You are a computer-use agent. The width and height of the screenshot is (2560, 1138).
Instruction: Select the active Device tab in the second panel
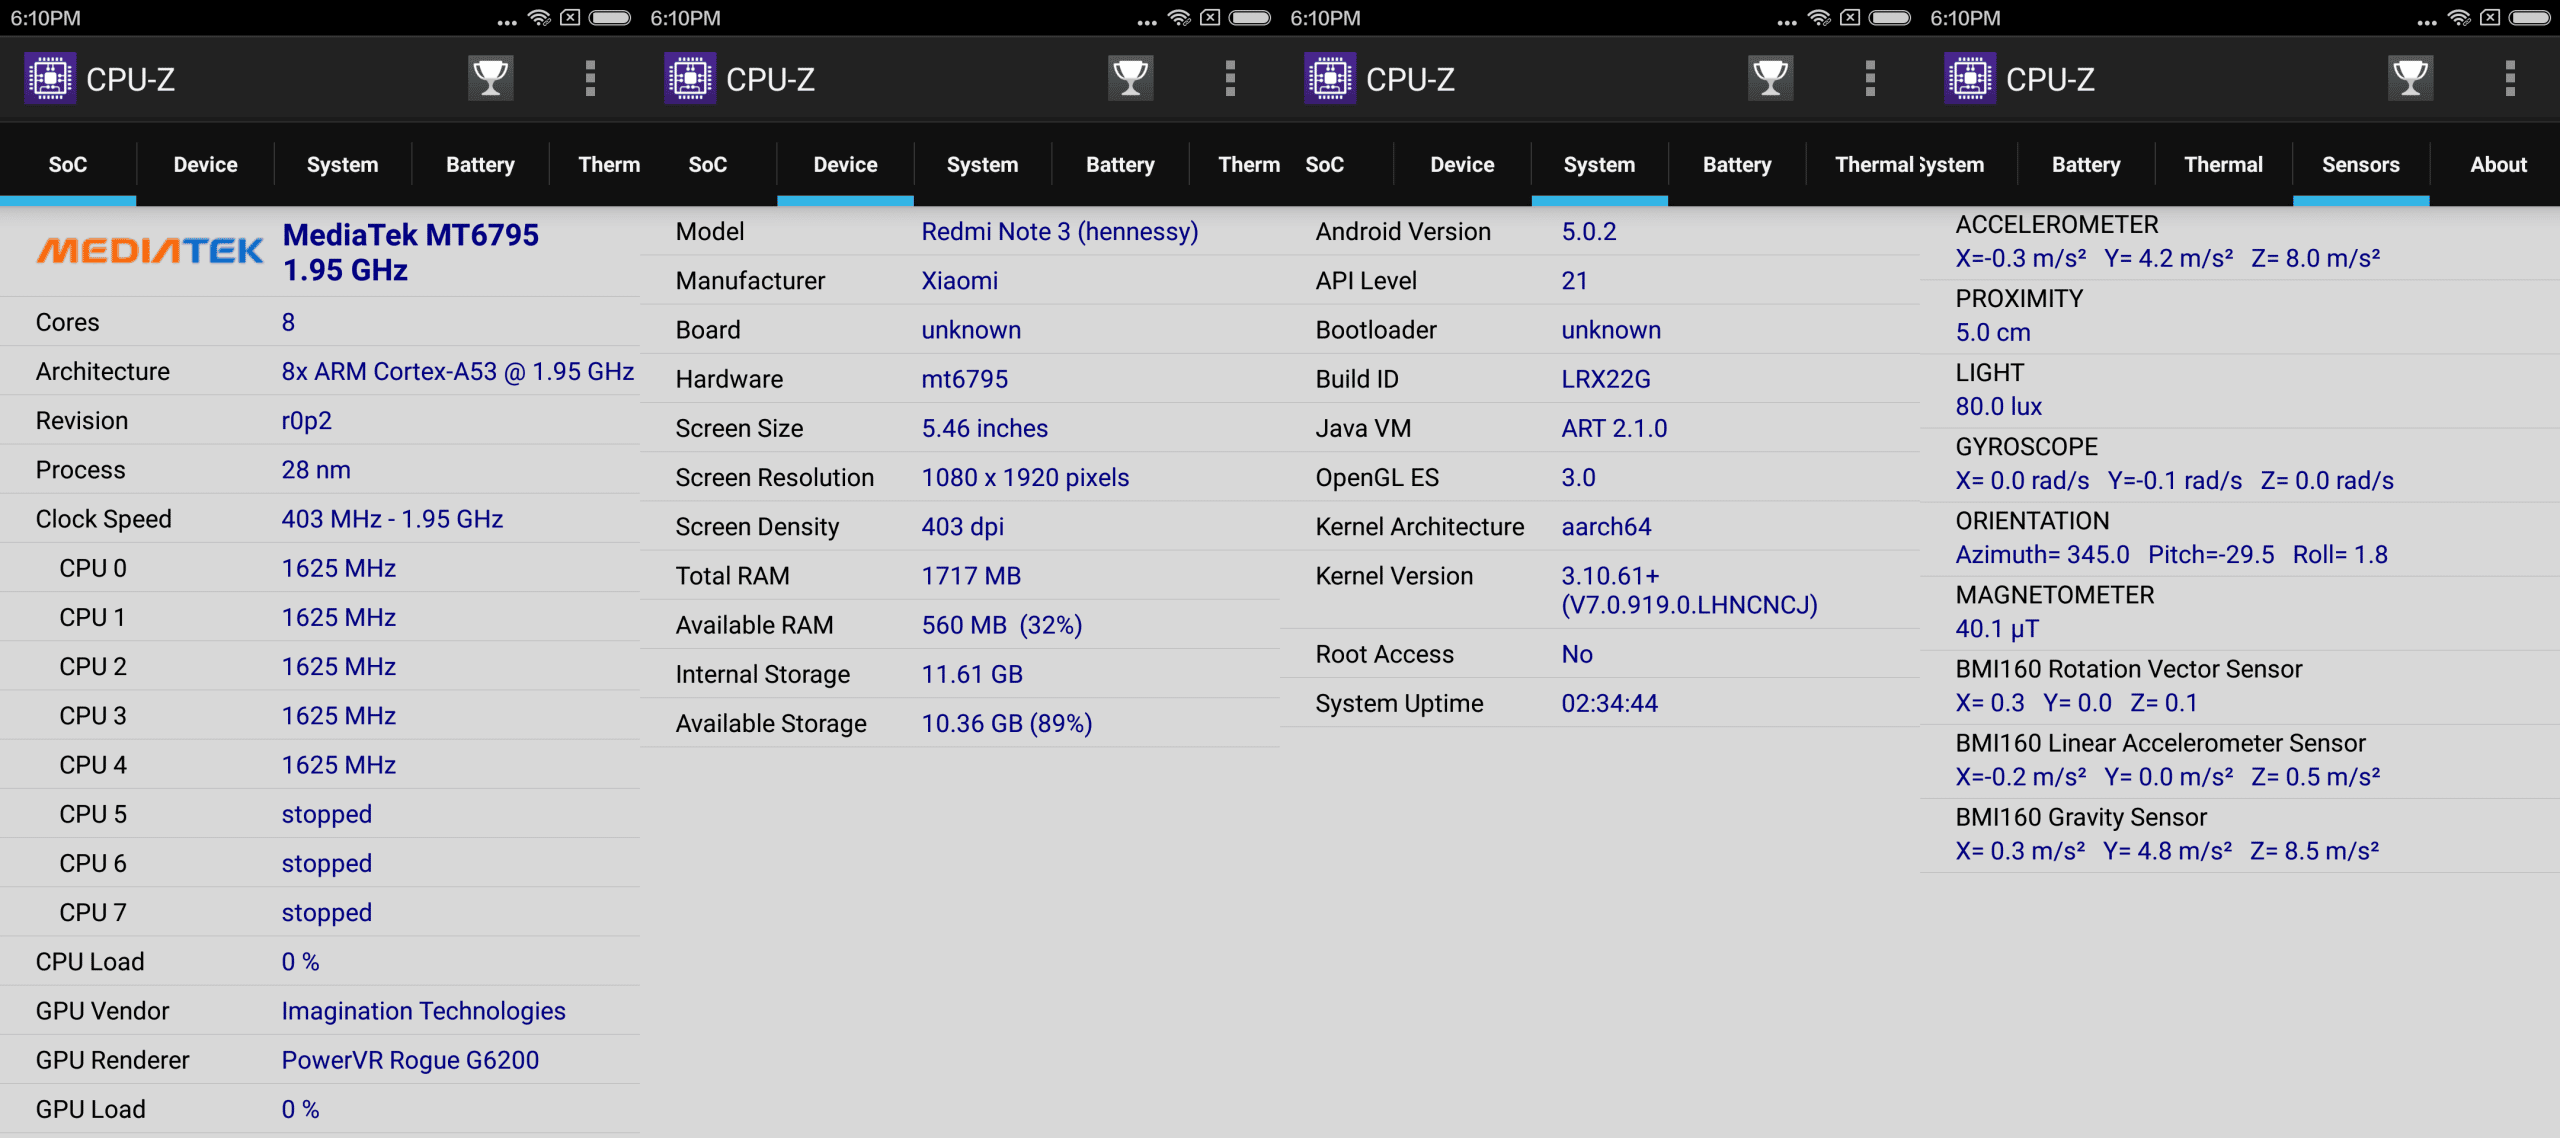point(845,165)
